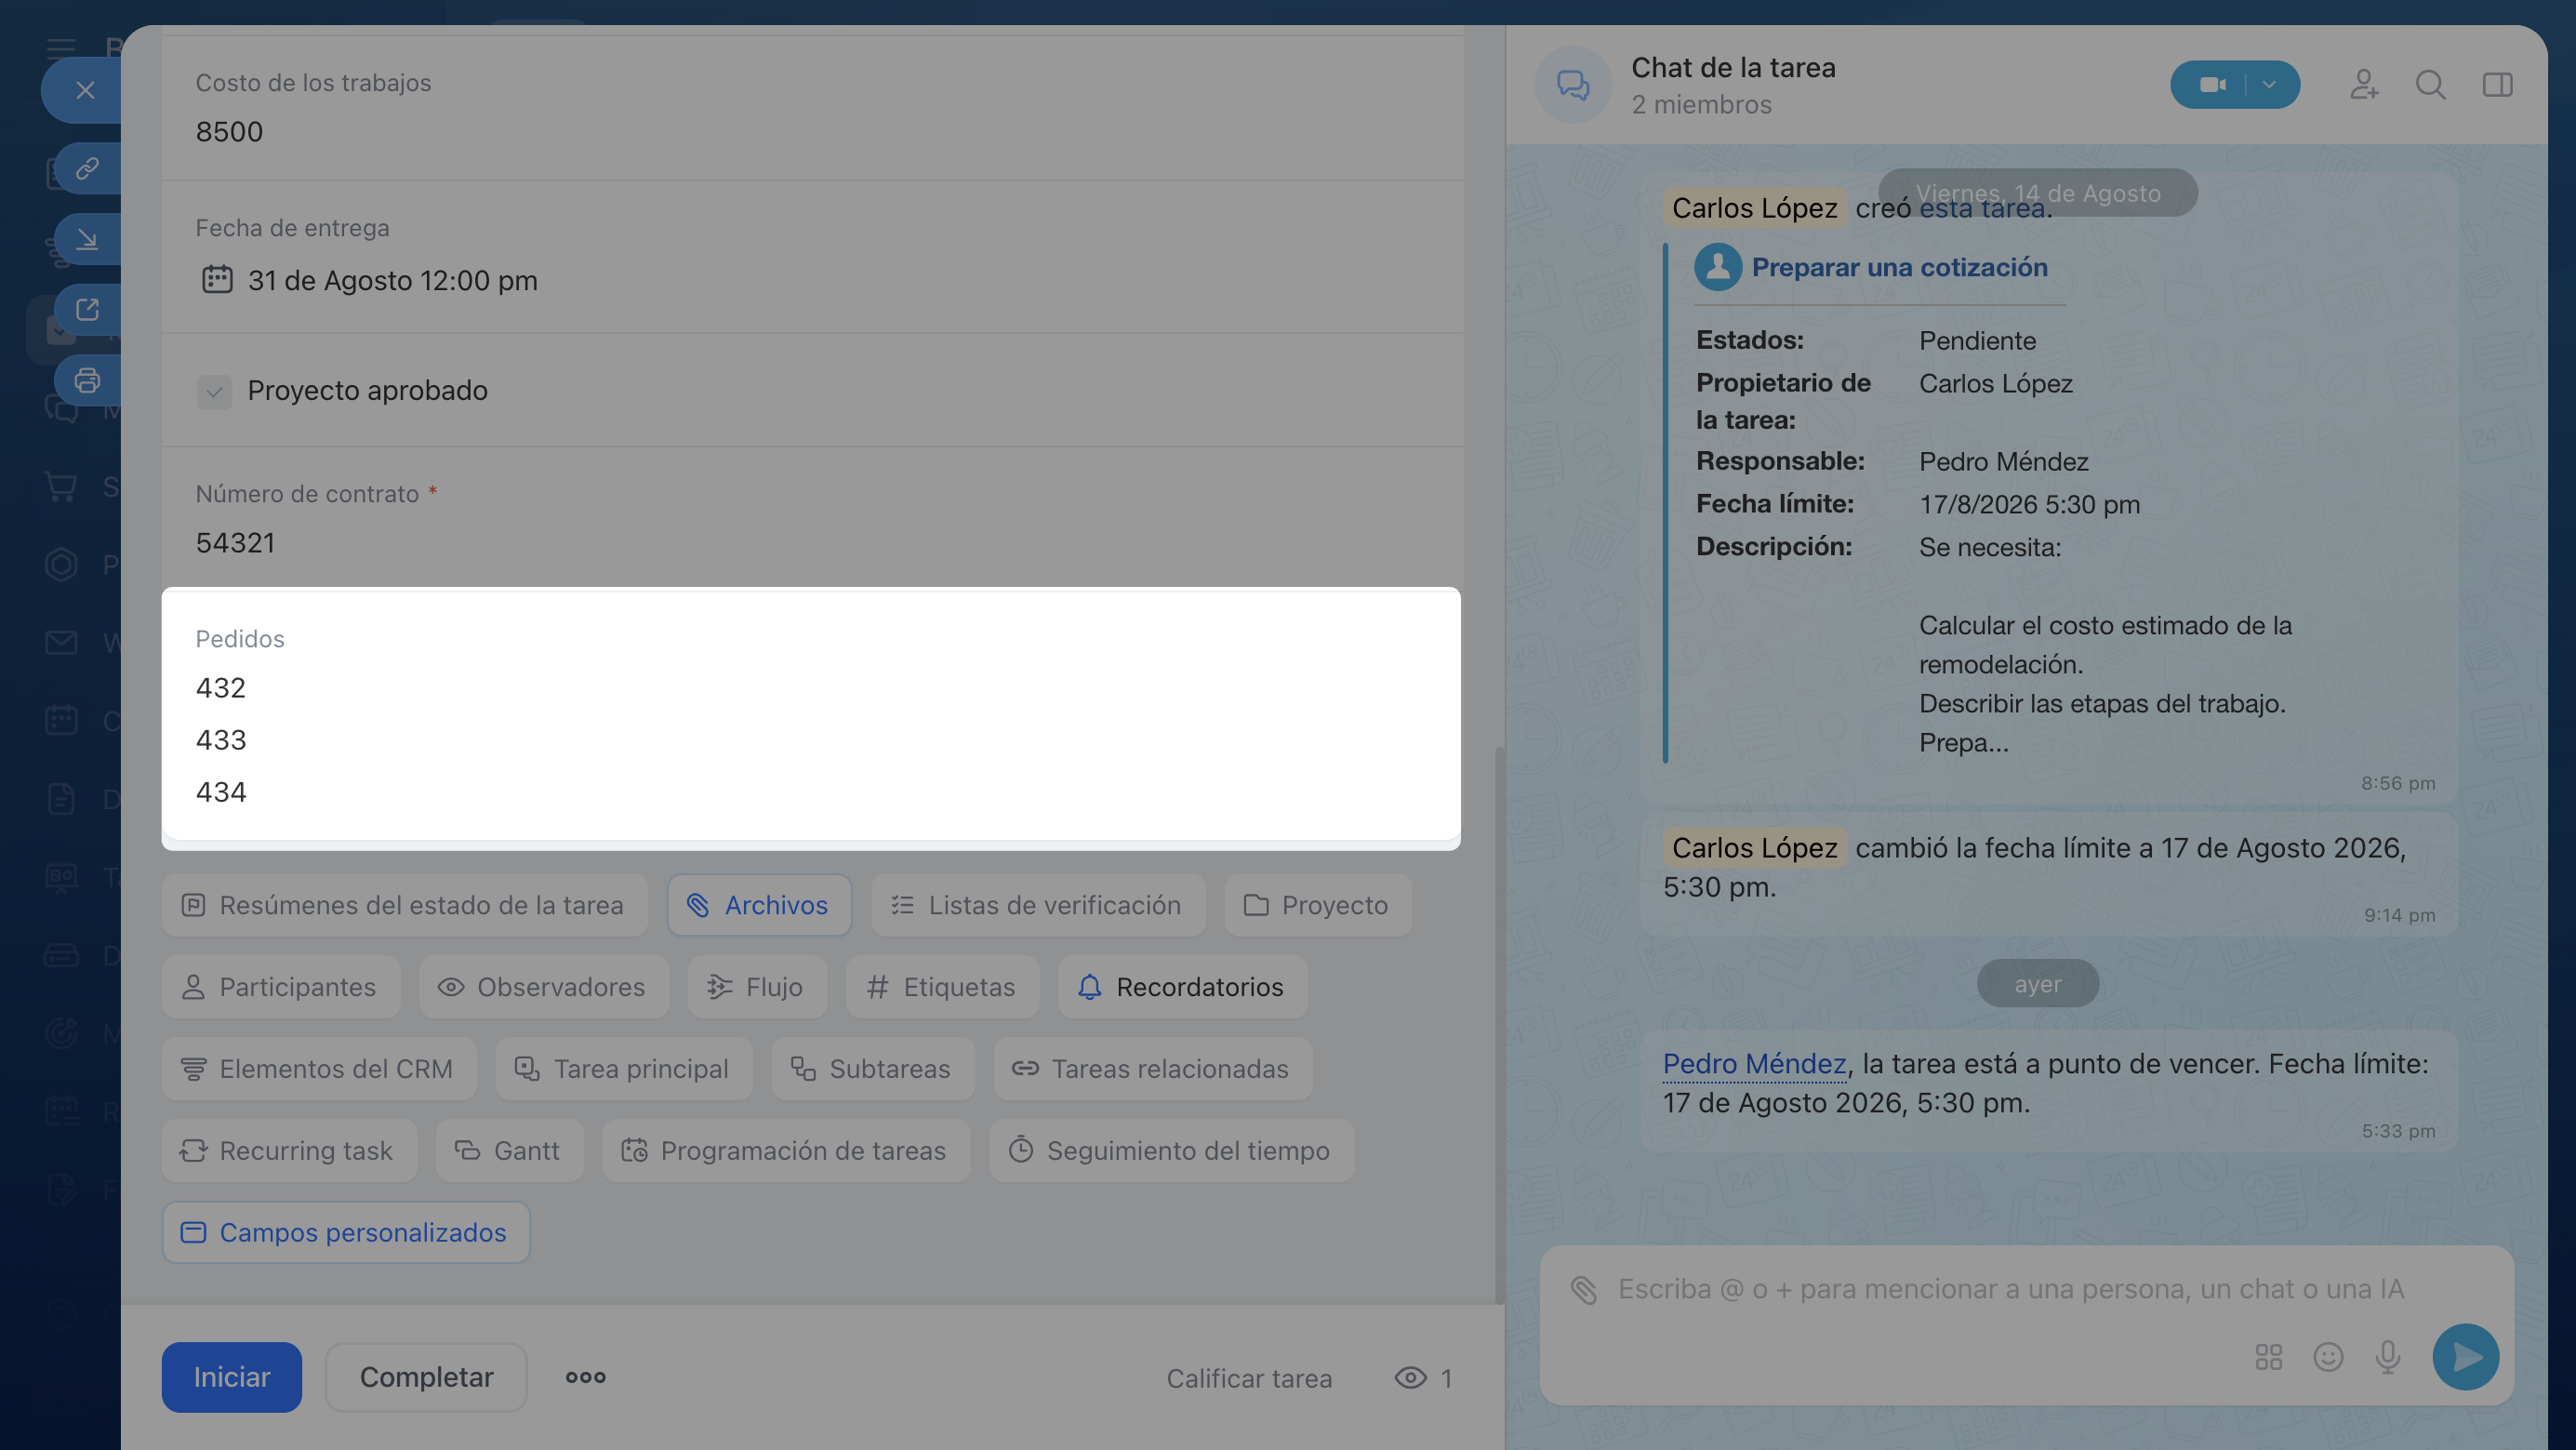The width and height of the screenshot is (2576, 1450).
Task: Click the task form vertical scrollbar
Action: 1498,1025
